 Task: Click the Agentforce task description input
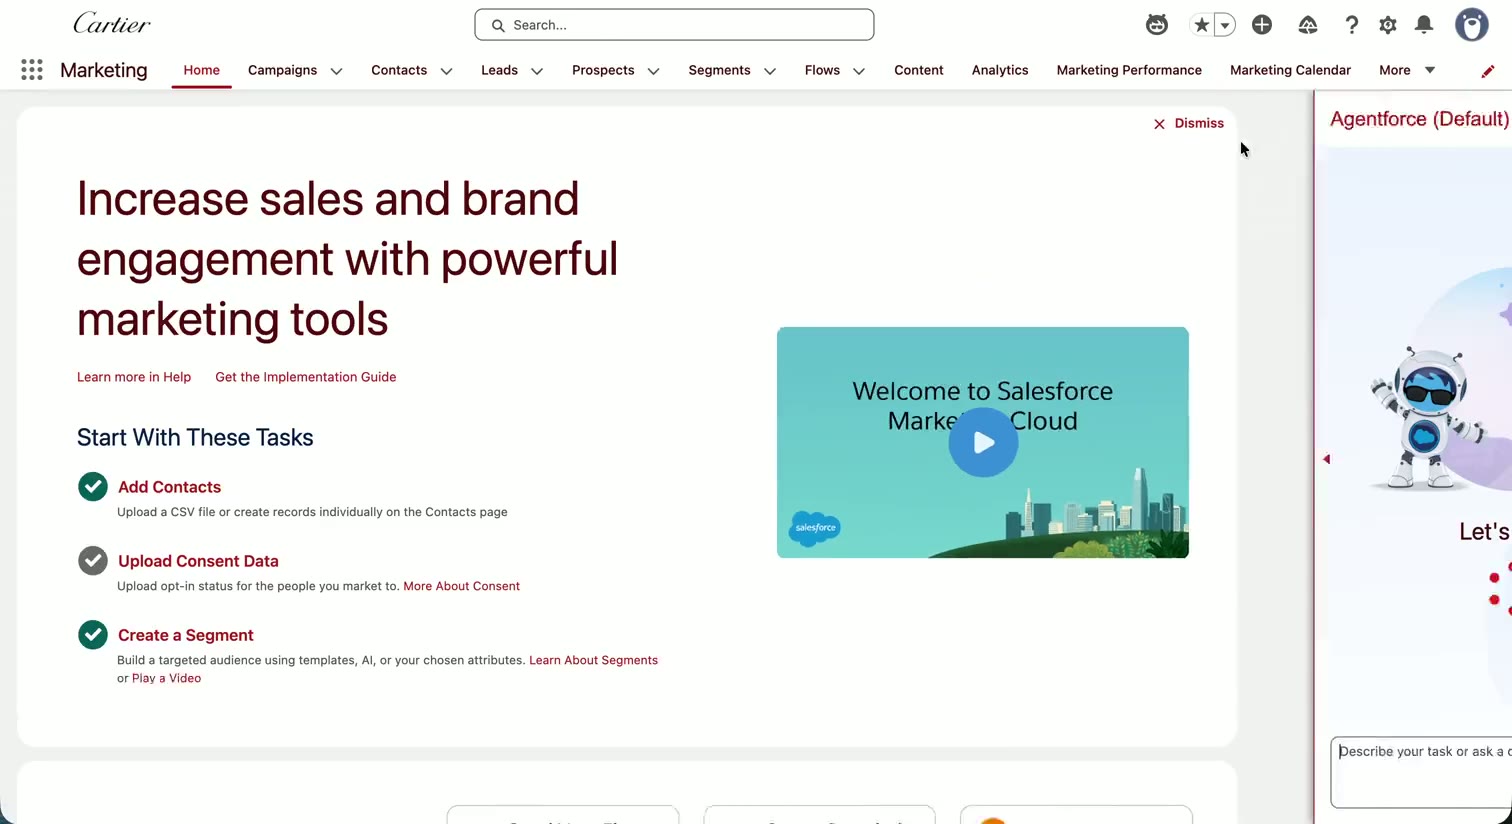pyautogui.click(x=1421, y=772)
